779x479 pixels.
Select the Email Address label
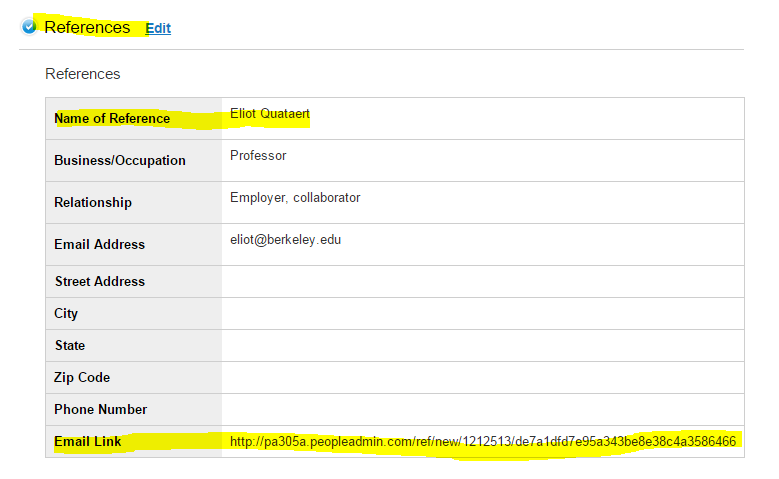(99, 244)
